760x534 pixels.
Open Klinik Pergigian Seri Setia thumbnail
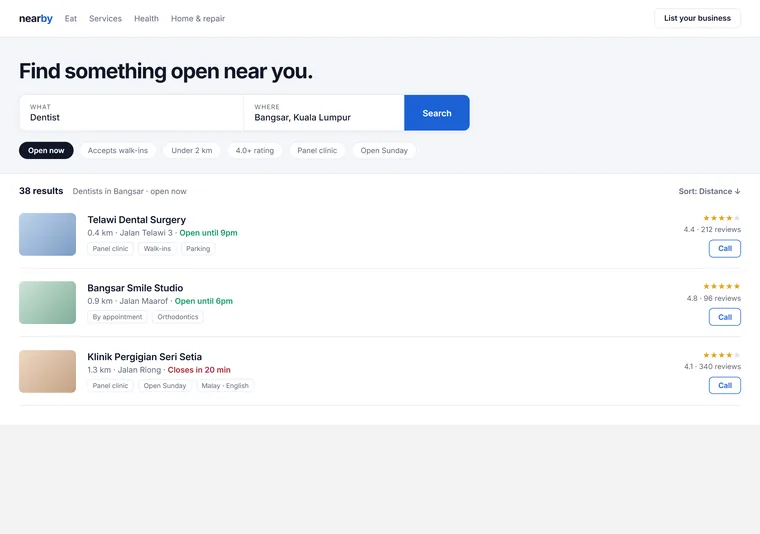(48, 371)
